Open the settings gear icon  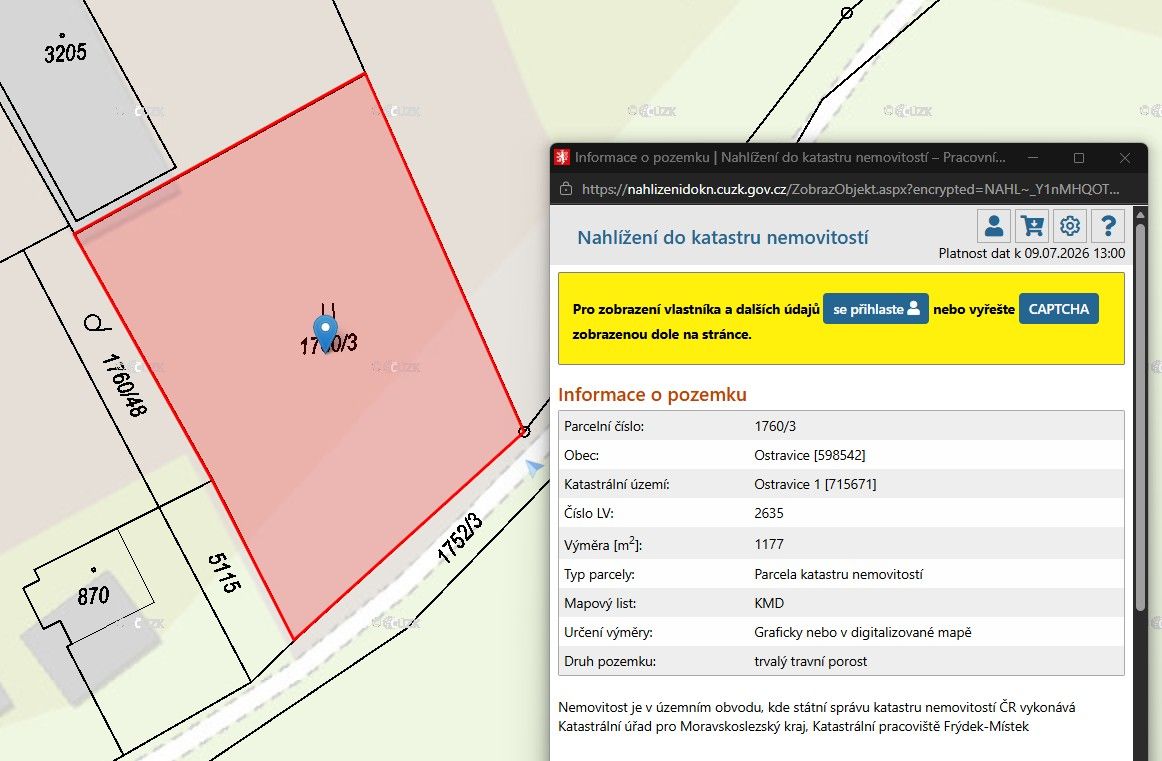(x=1070, y=226)
